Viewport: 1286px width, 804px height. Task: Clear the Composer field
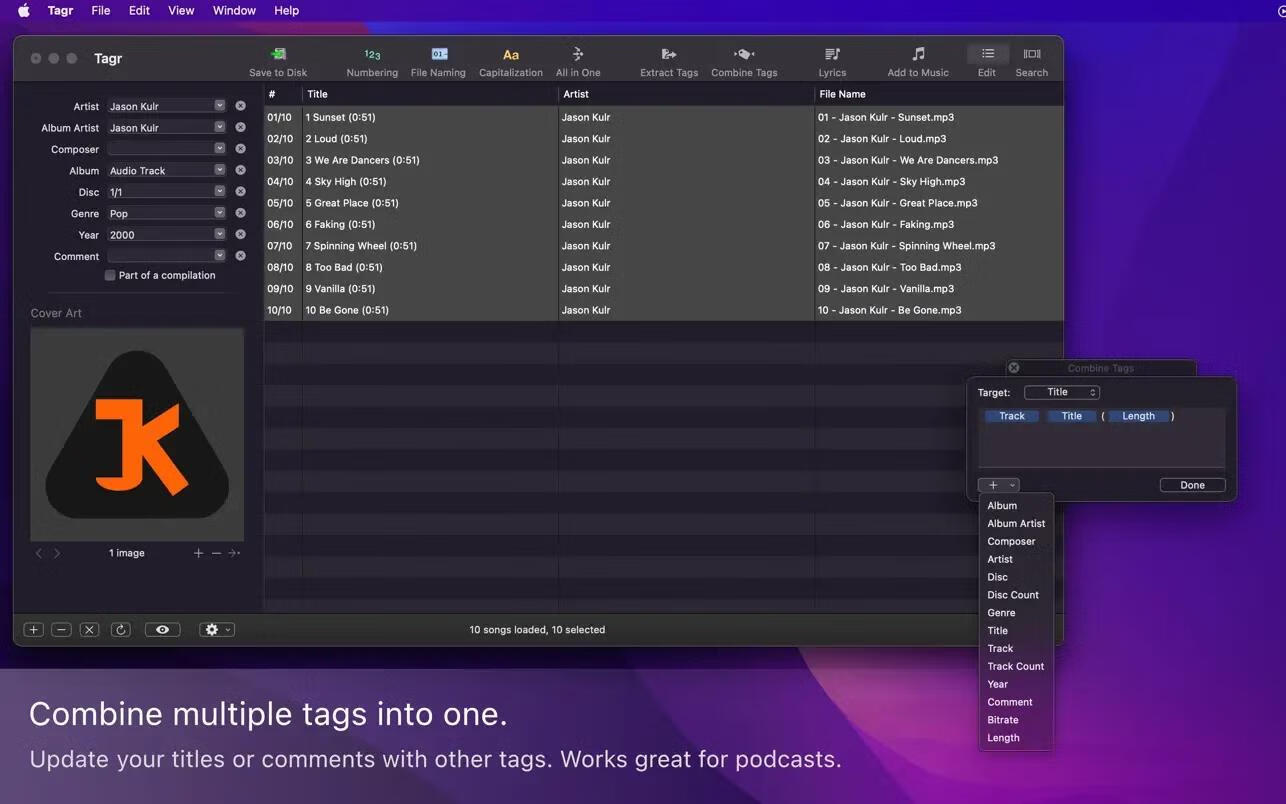(240, 149)
